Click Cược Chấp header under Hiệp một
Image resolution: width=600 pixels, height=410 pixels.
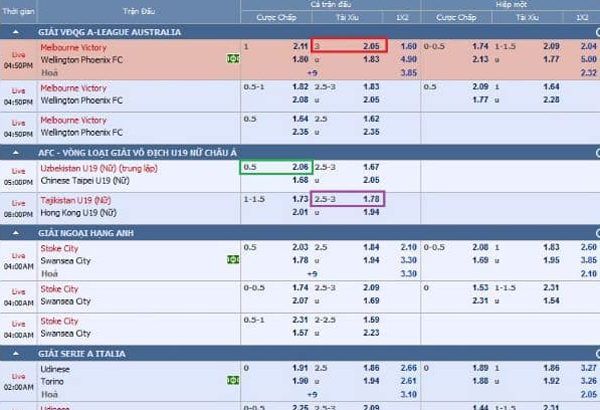click(x=456, y=17)
